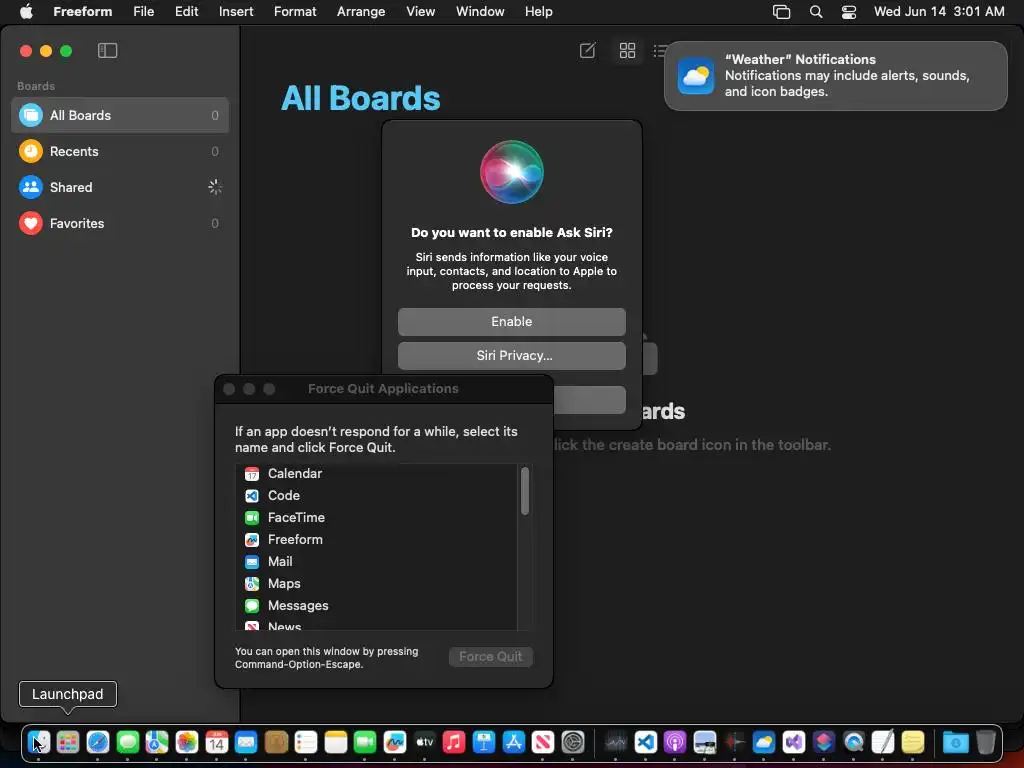Open Apple TV from the Dock
Screen dimensions: 1024x768
pos(424,742)
